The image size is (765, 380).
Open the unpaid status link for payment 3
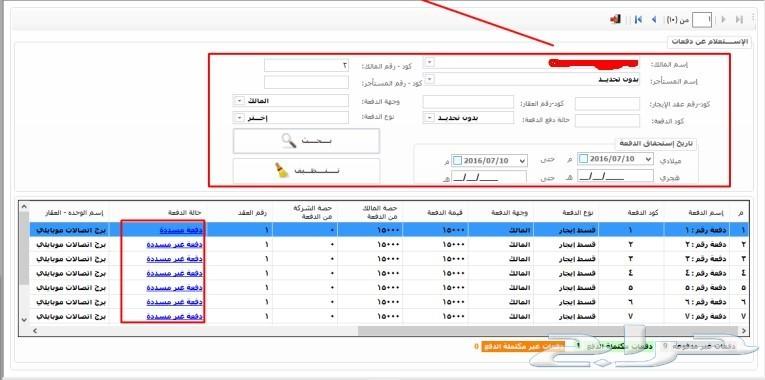click(175, 259)
